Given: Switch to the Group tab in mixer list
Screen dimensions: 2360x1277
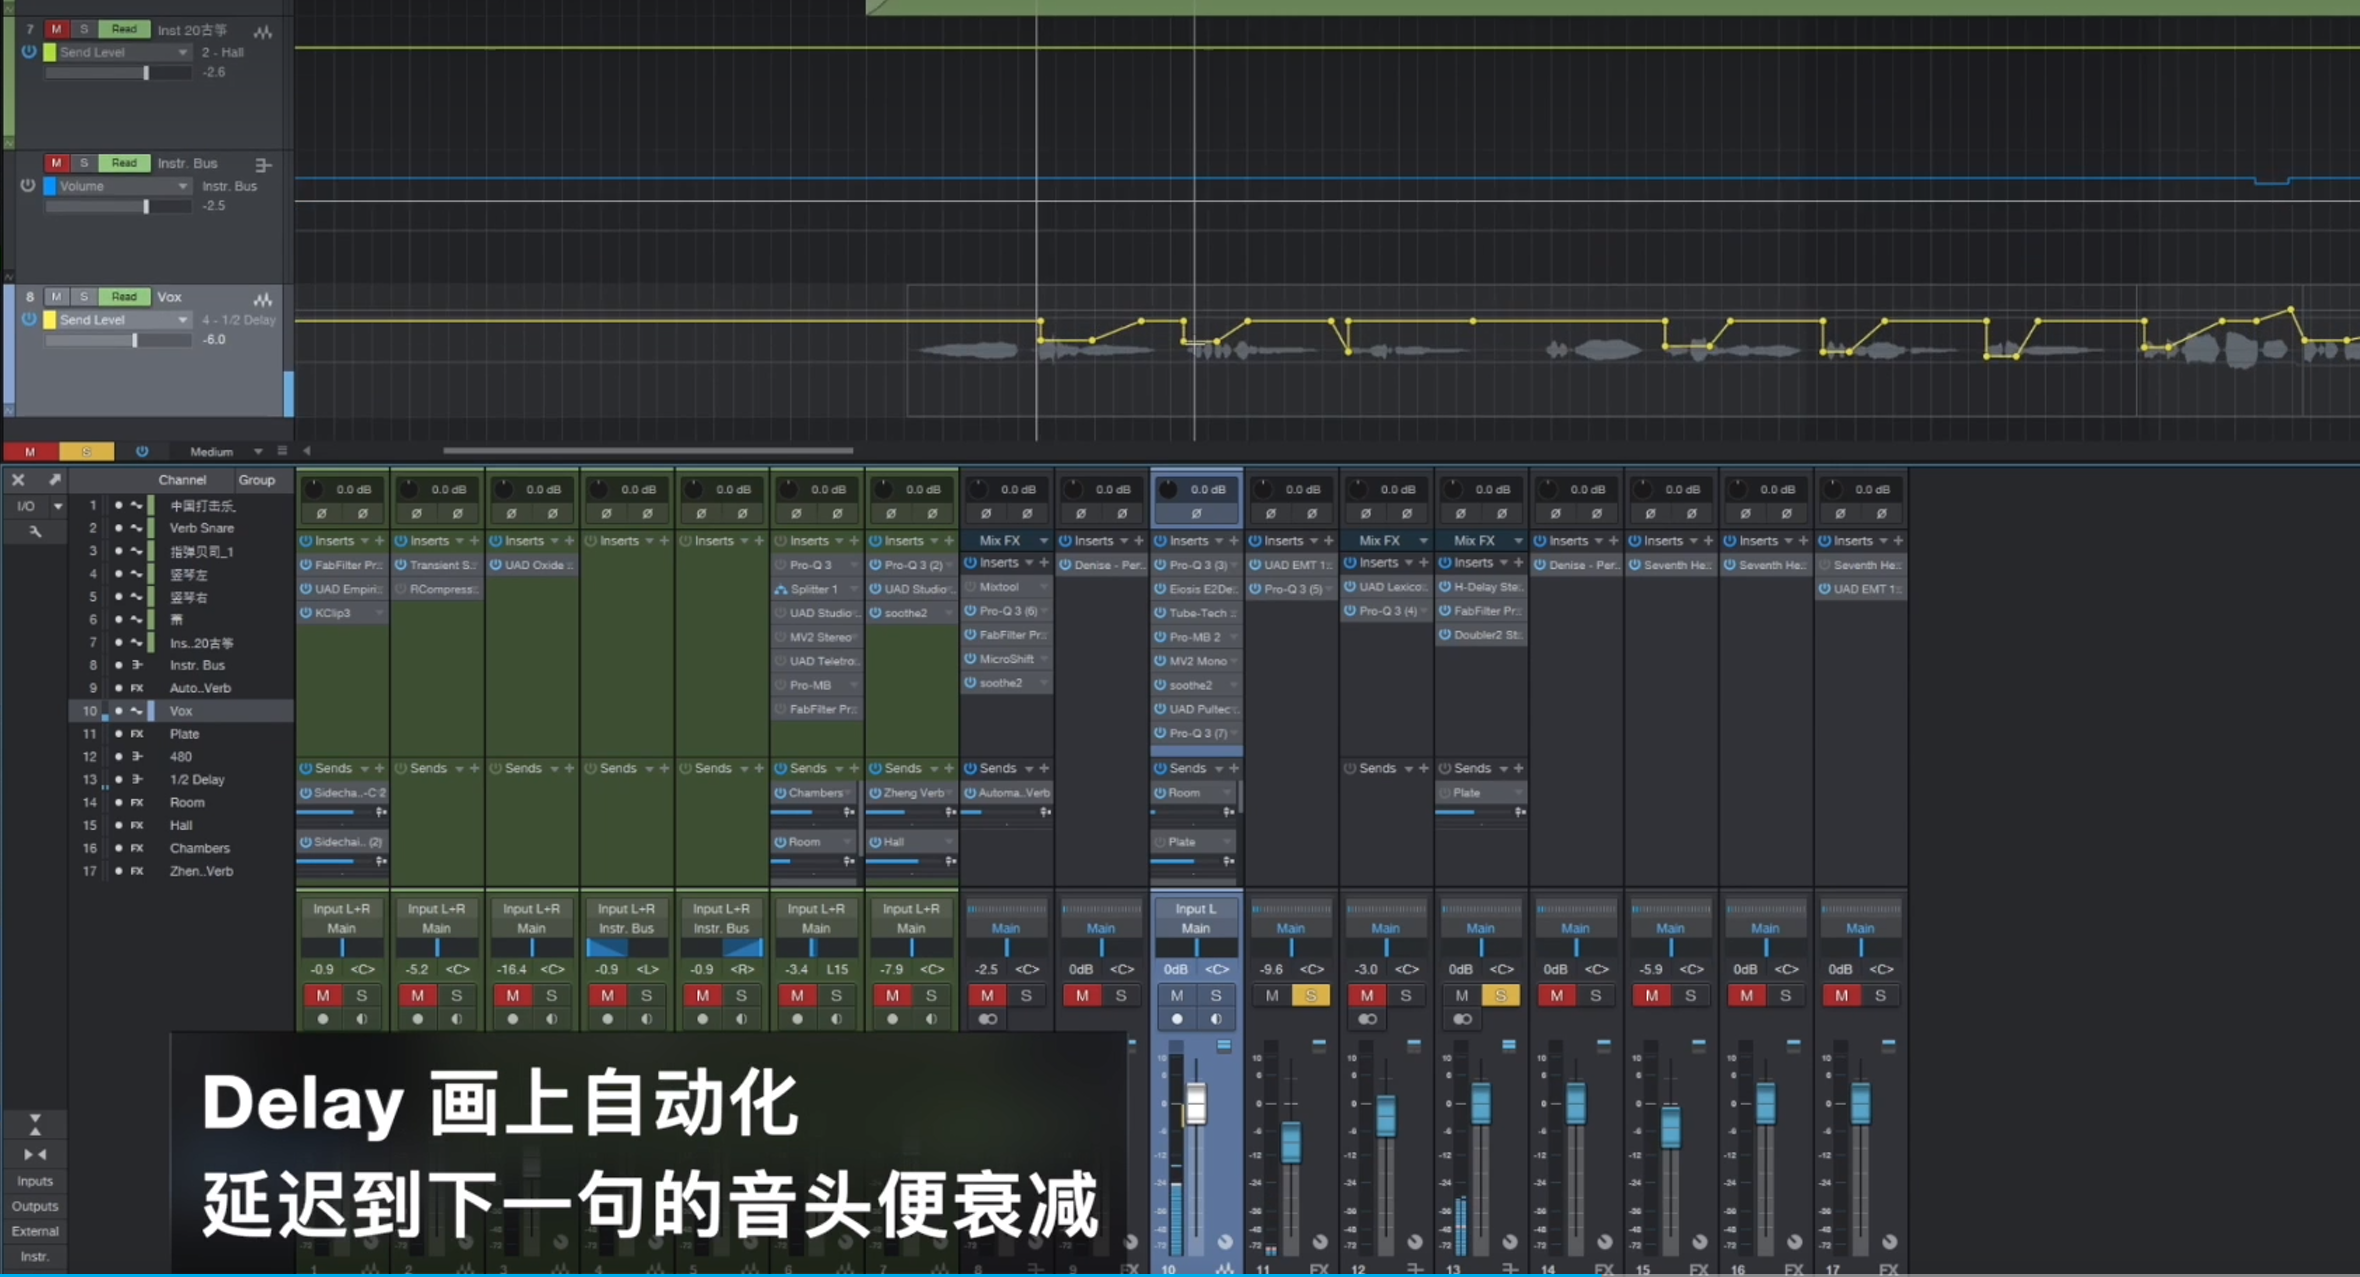Looking at the screenshot, I should click(256, 480).
